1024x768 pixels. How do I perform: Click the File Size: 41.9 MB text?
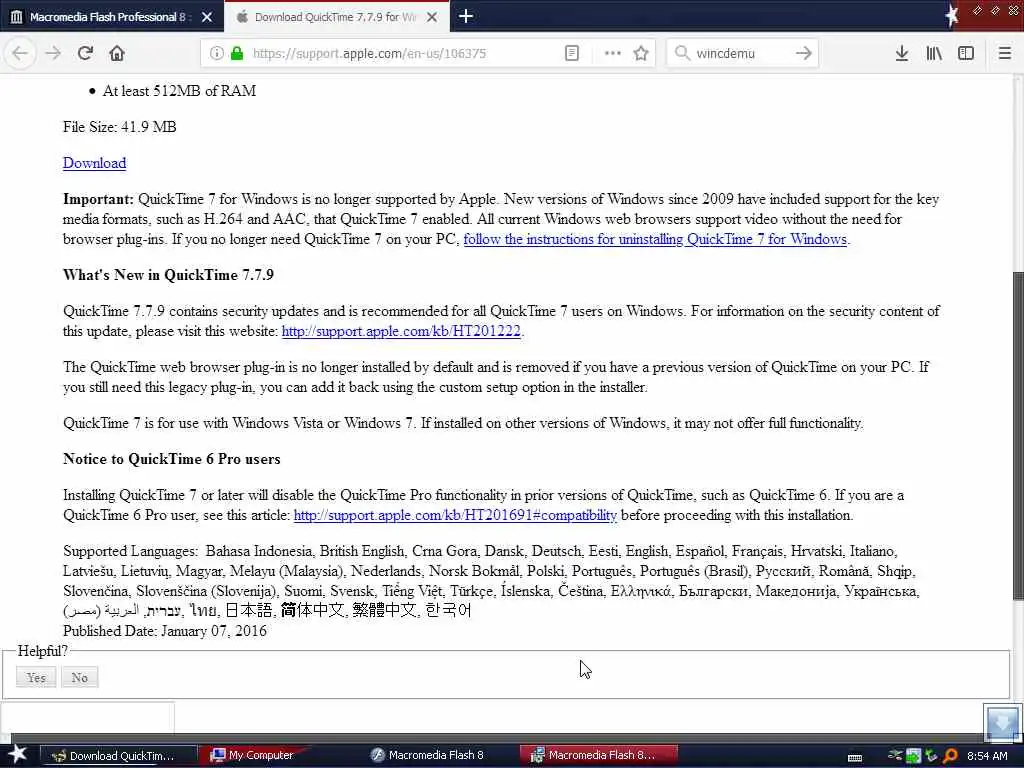pos(120,127)
